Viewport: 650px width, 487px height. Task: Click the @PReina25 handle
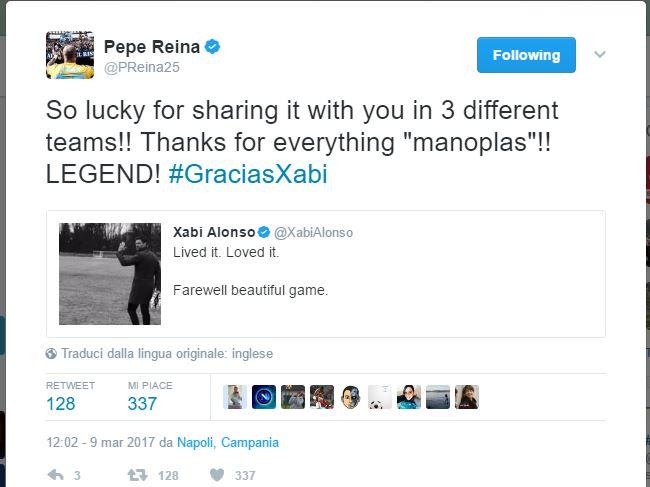click(142, 67)
